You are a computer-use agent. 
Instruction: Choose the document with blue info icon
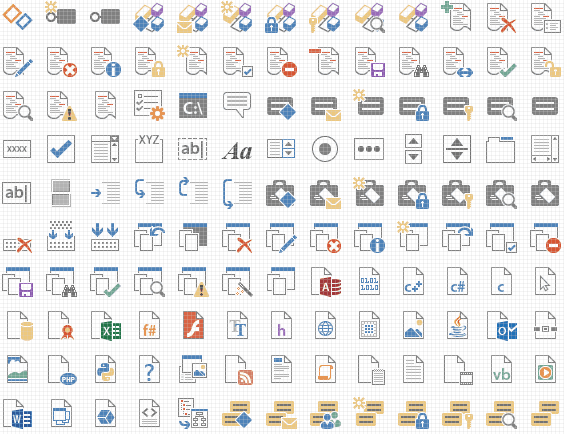[x=105, y=61]
